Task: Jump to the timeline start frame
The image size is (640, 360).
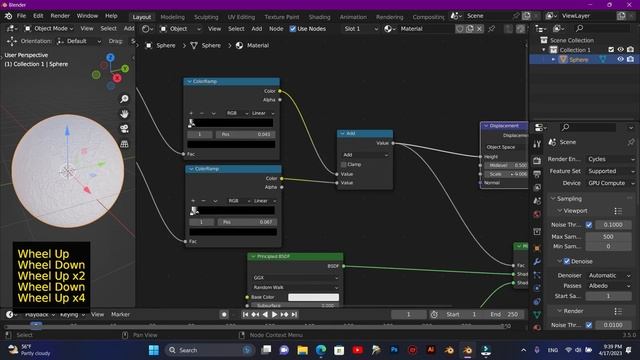Action: pyautogui.click(x=245, y=314)
